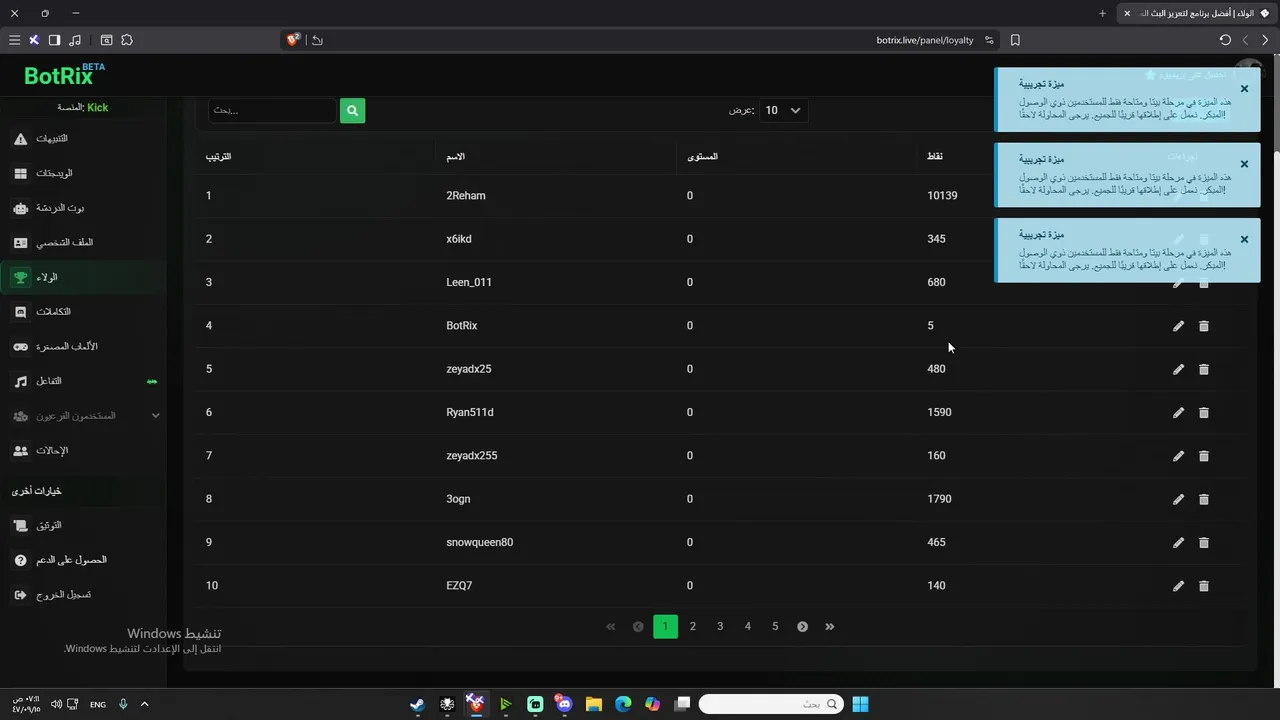
Task: Remove the zeyadx255 entry via trash icon
Action: coord(1204,456)
